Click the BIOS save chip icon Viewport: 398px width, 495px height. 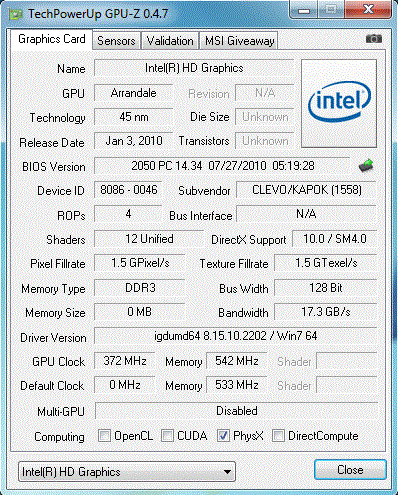pyautogui.click(x=366, y=165)
